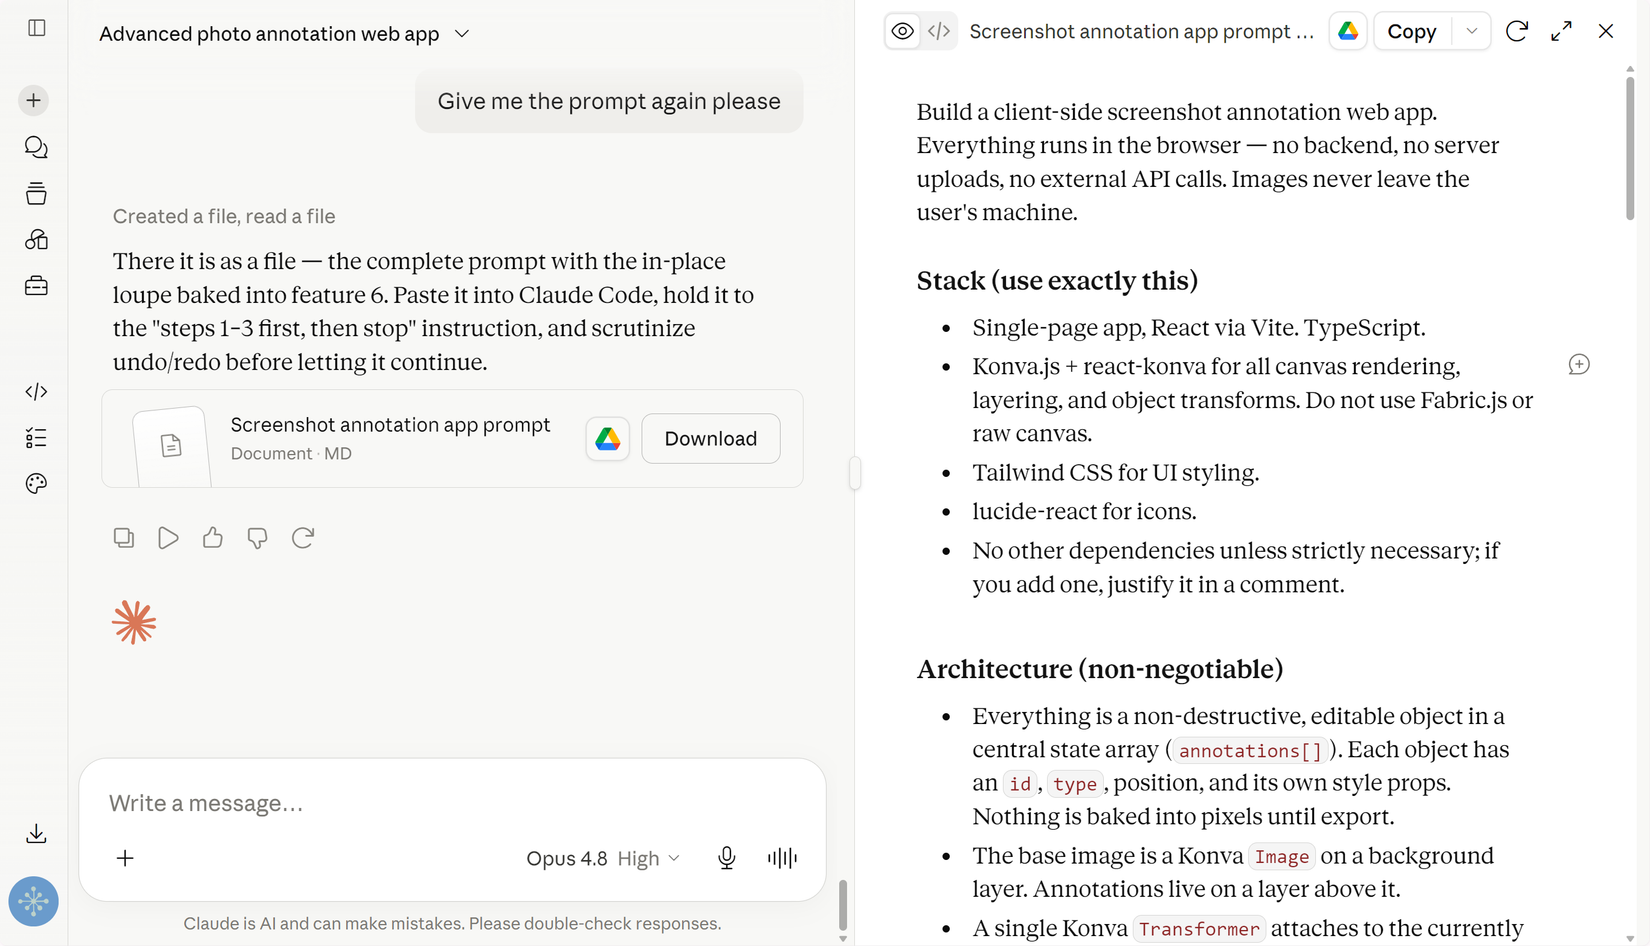The width and height of the screenshot is (1650, 946).
Task: Click the 'annotations[]' code snippet
Action: pyautogui.click(x=1250, y=751)
